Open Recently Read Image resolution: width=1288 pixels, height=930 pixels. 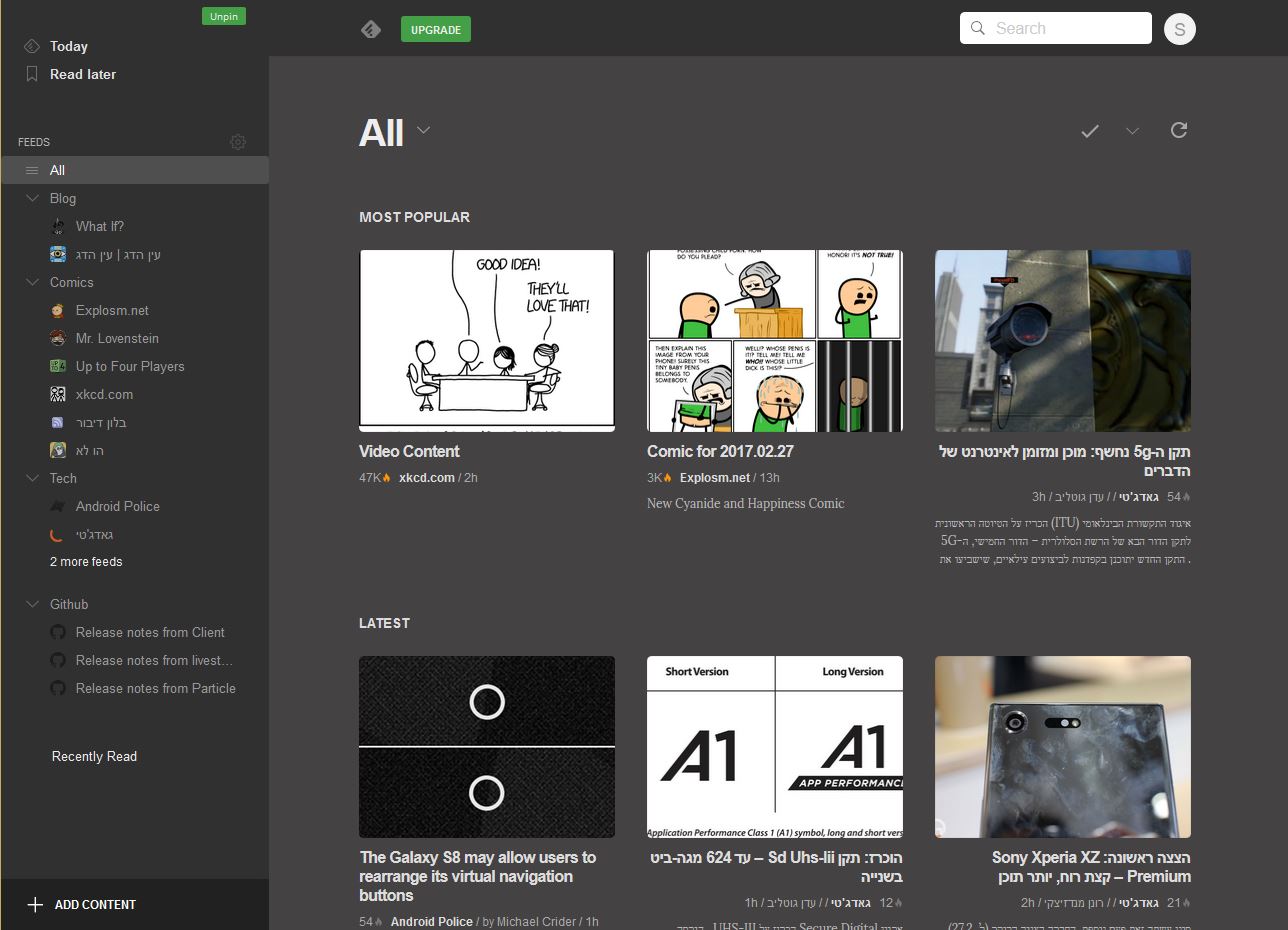[x=94, y=756]
